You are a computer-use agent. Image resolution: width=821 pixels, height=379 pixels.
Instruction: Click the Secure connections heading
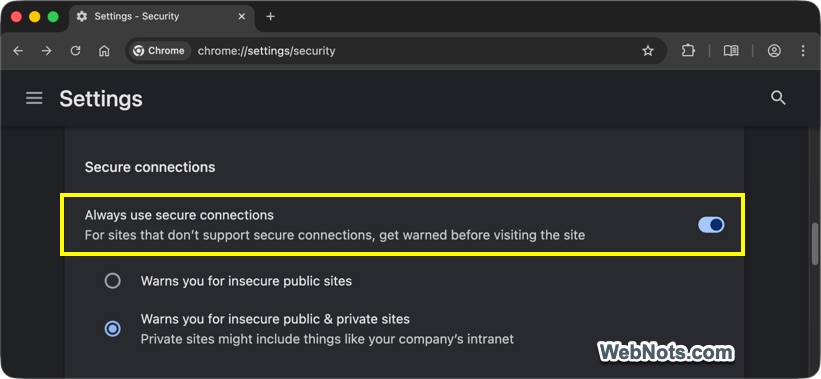150,167
